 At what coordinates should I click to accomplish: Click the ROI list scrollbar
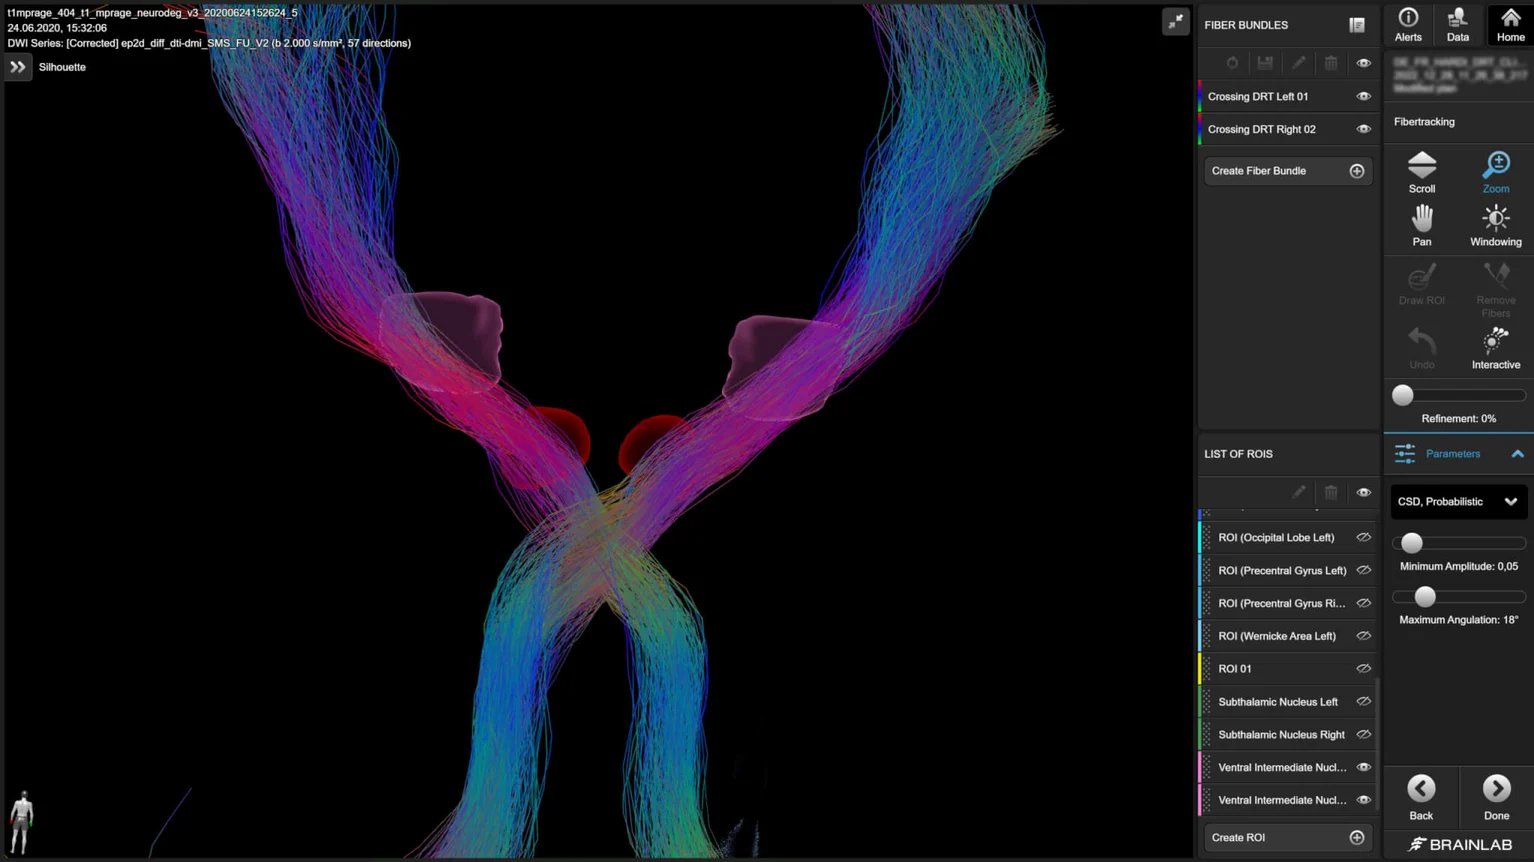[x=1377, y=745]
